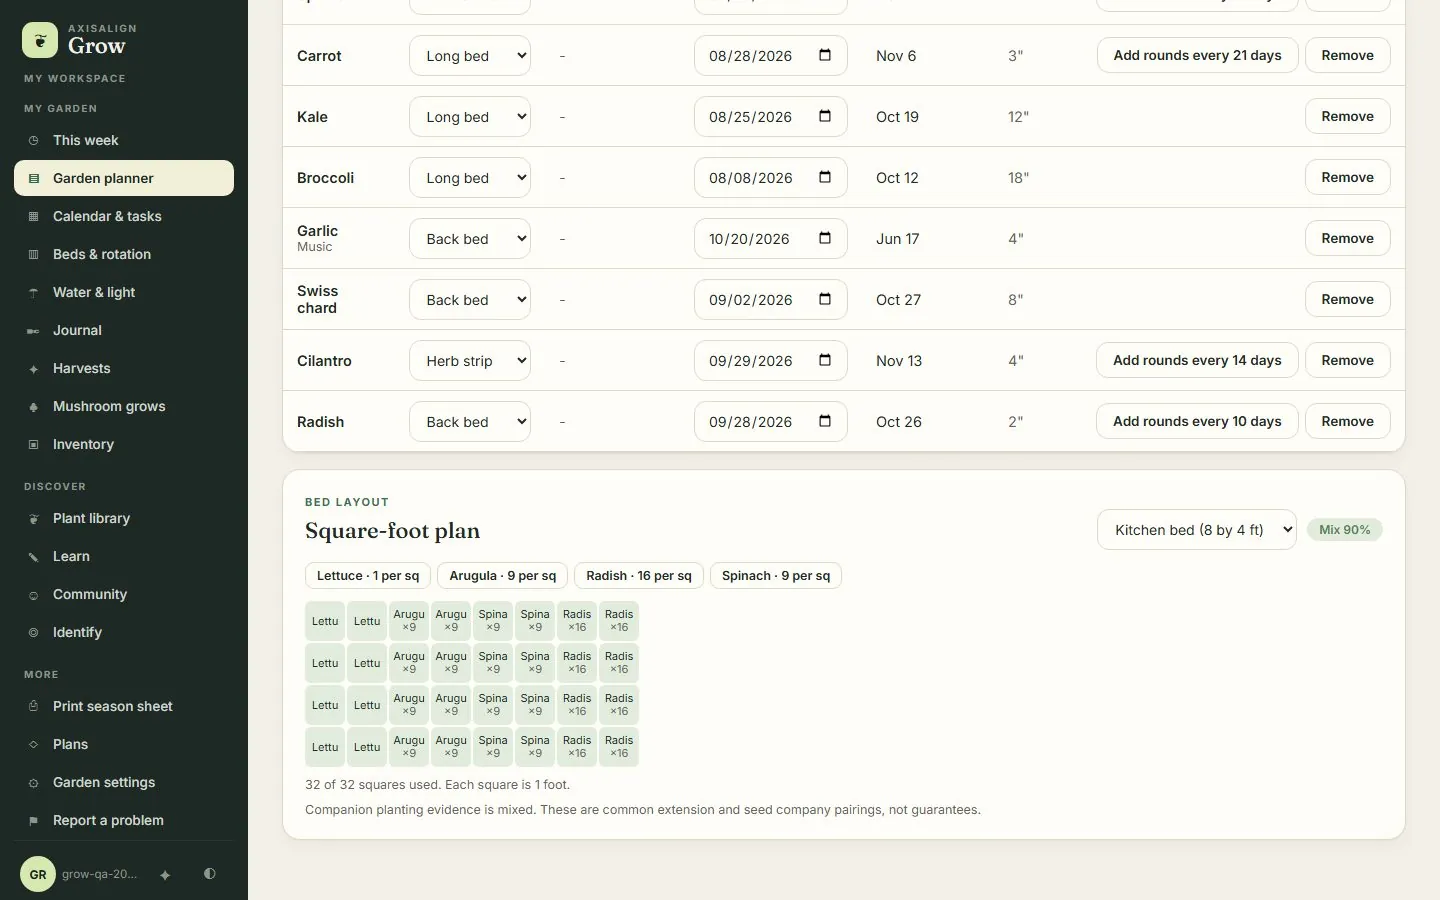
Task: Click the This week sidebar icon
Action: 33,141
